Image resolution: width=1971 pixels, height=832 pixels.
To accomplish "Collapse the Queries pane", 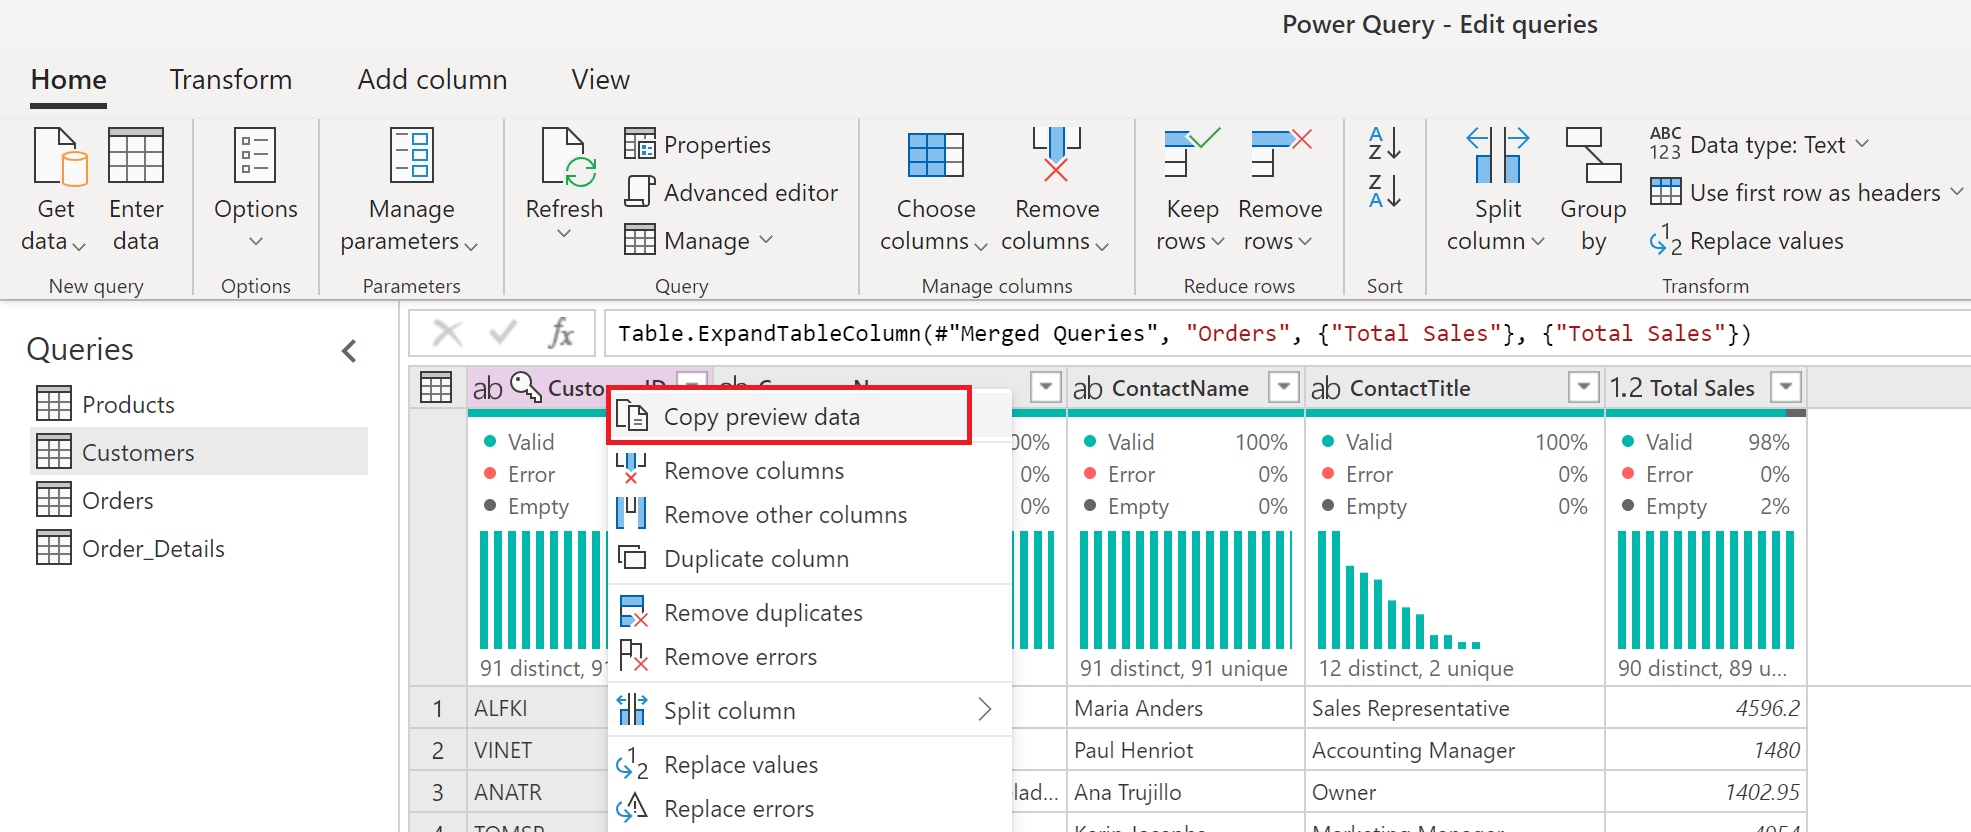I will (349, 351).
